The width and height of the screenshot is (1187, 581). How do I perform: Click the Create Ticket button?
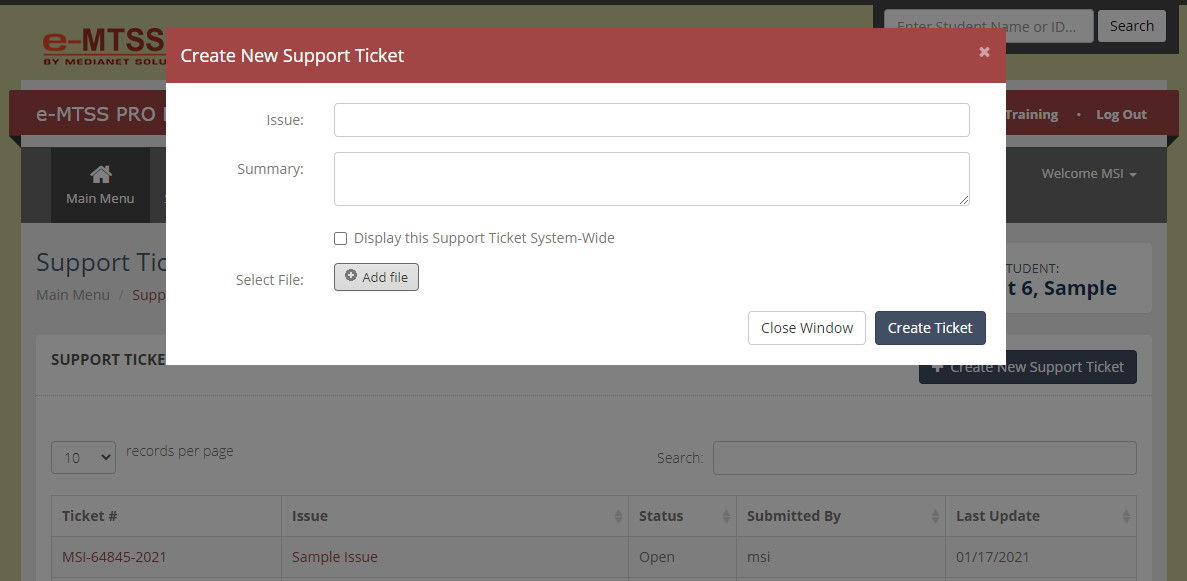930,328
